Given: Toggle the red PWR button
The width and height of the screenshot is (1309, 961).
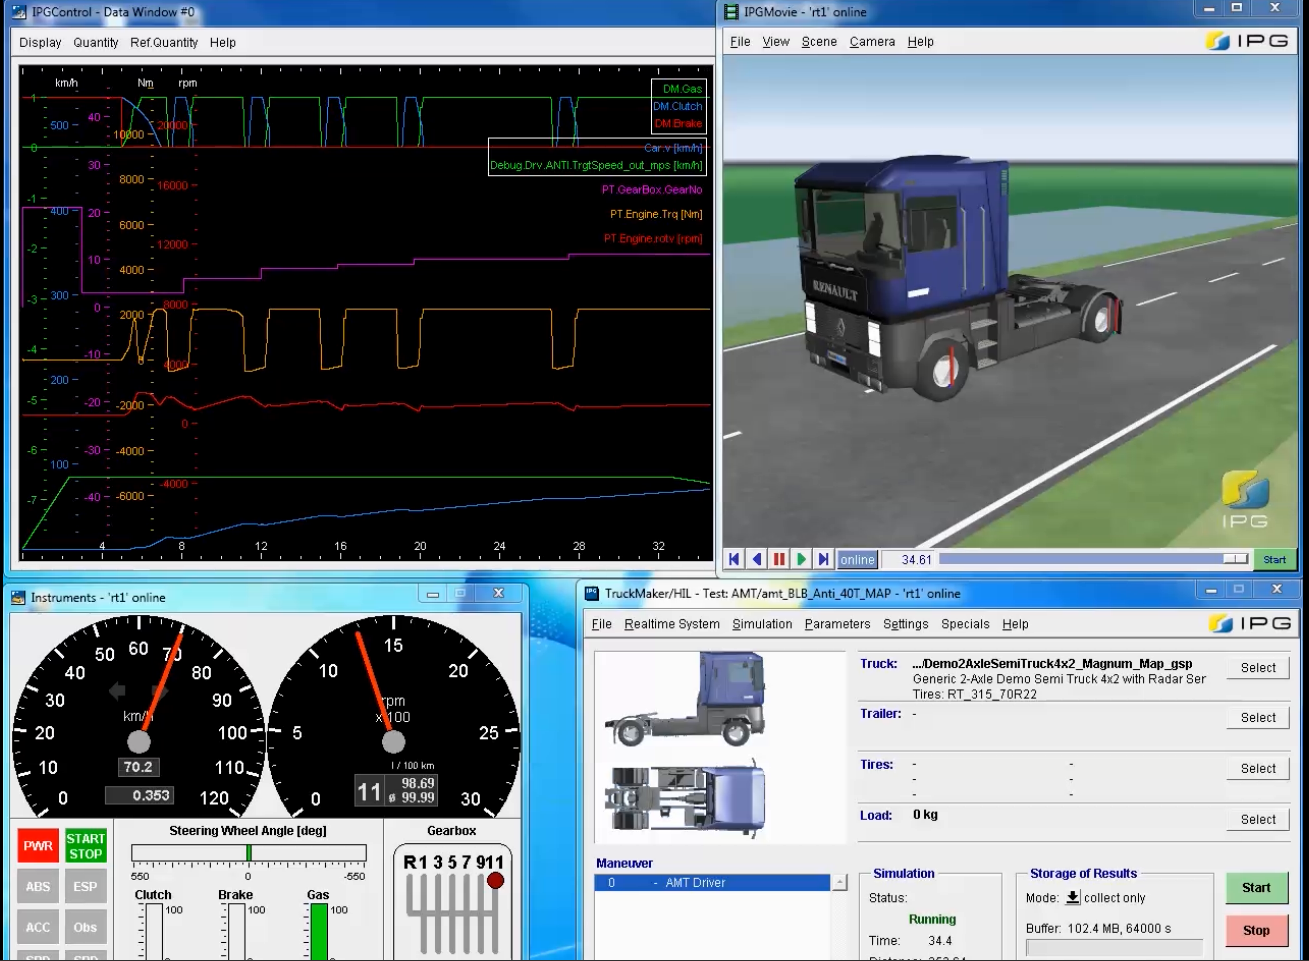Looking at the screenshot, I should point(38,846).
